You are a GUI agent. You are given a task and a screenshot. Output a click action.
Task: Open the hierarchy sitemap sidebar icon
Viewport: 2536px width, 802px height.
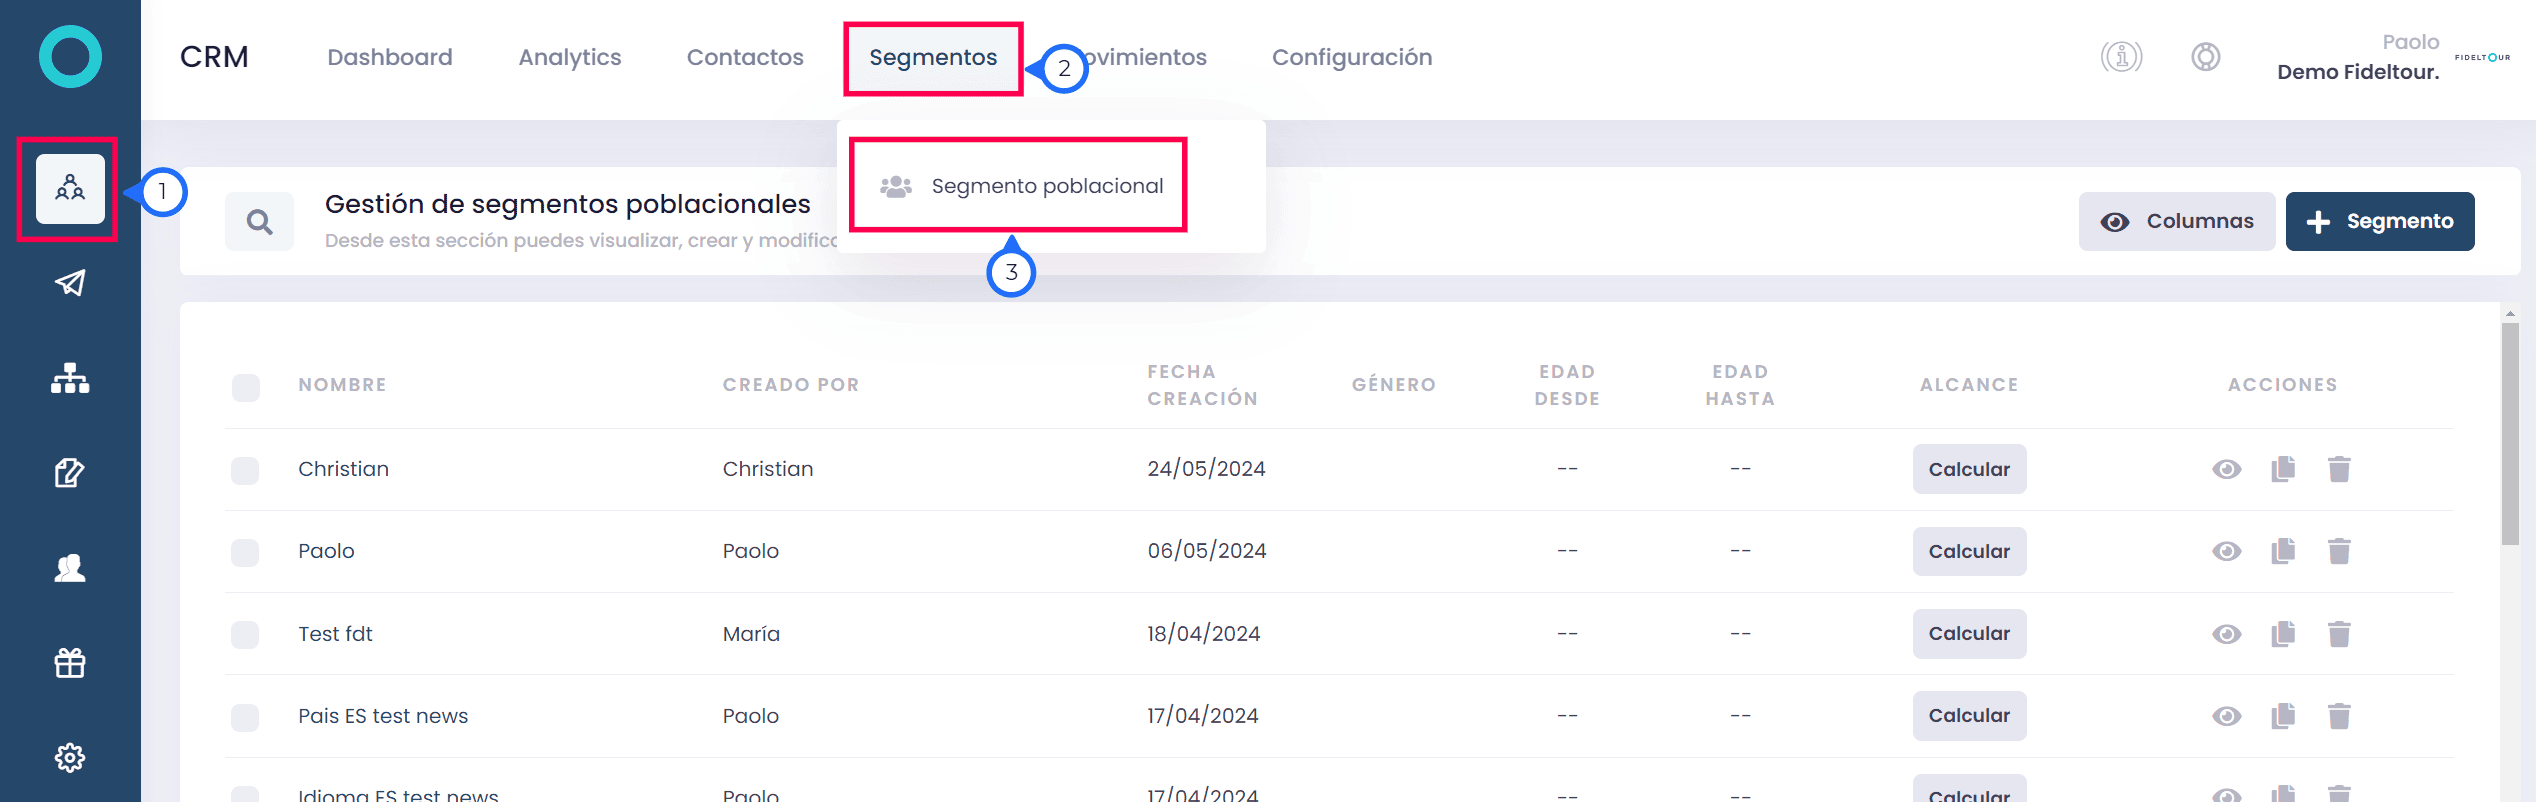click(x=70, y=378)
